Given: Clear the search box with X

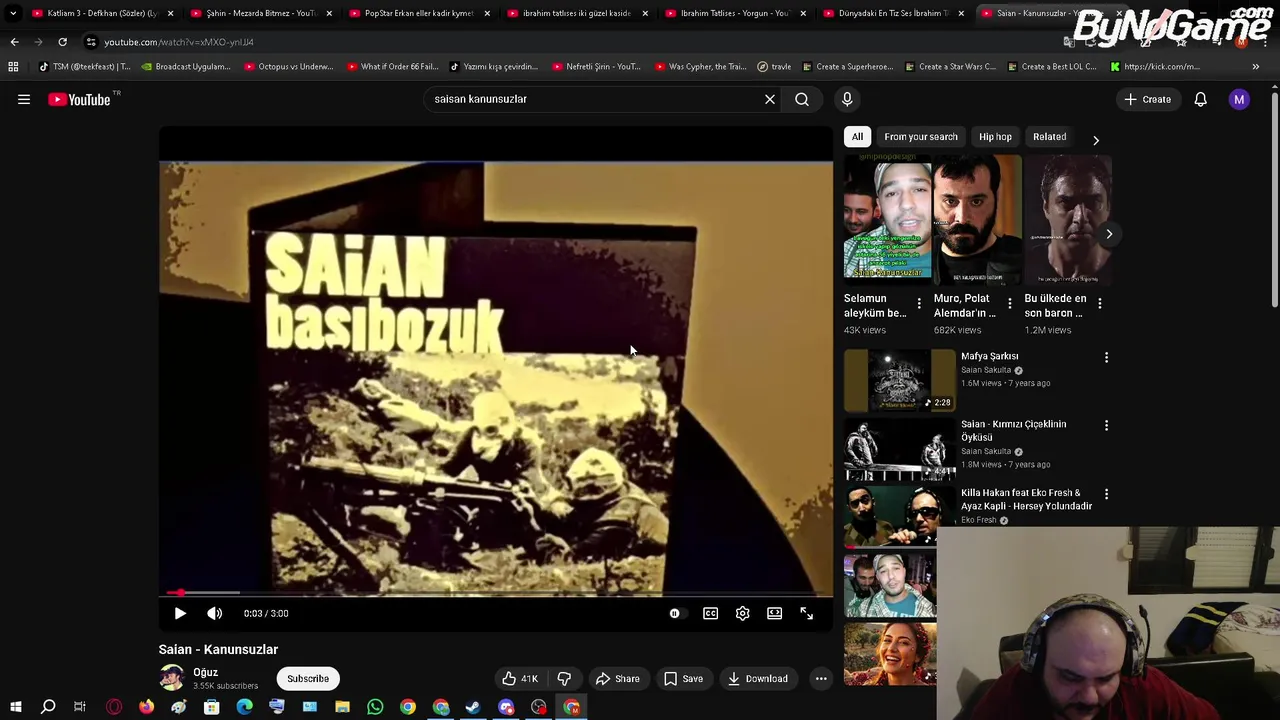Looking at the screenshot, I should click(x=770, y=99).
